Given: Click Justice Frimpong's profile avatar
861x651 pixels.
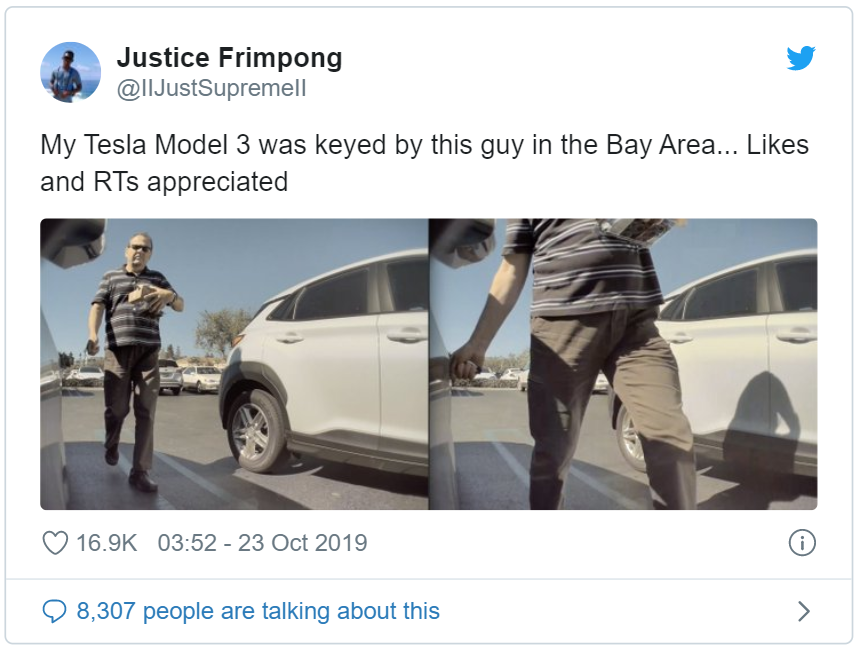Looking at the screenshot, I should click(70, 72).
